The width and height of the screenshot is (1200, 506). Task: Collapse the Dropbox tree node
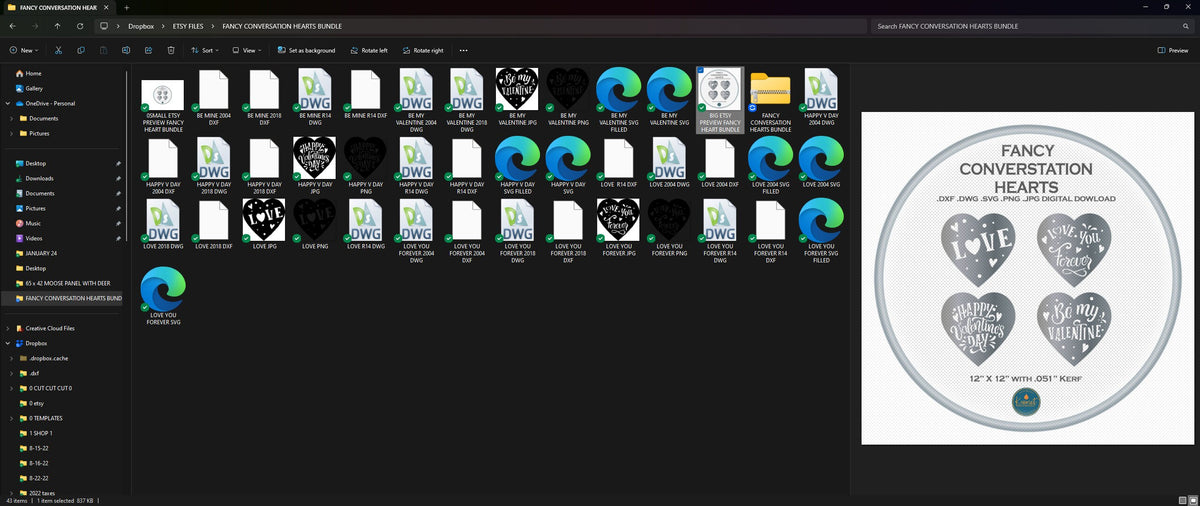point(9,343)
